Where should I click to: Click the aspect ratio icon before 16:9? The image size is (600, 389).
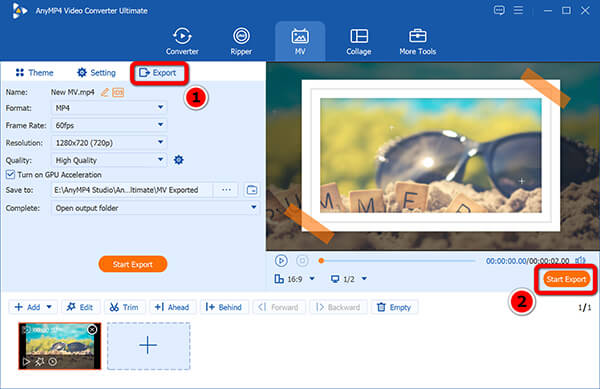[x=279, y=279]
